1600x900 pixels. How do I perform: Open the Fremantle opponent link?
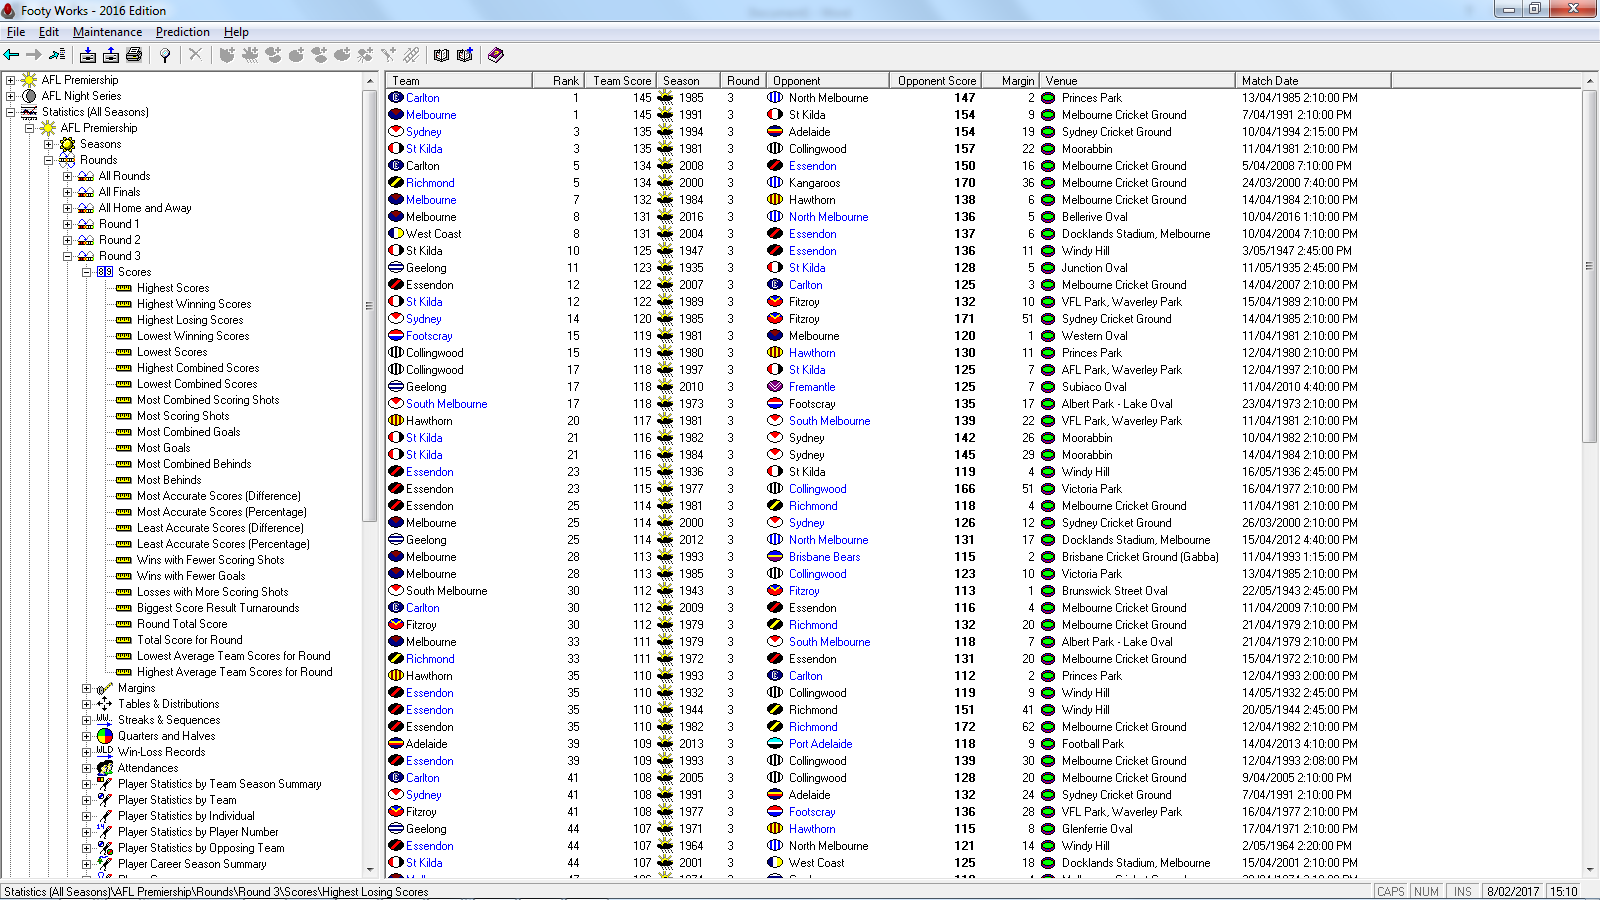point(812,387)
